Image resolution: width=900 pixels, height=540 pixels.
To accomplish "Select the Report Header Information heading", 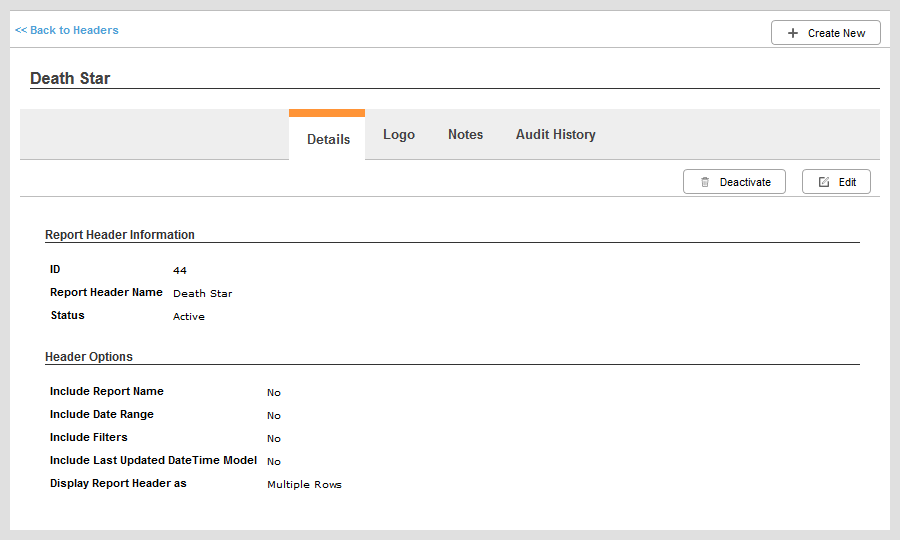I will 119,235.
